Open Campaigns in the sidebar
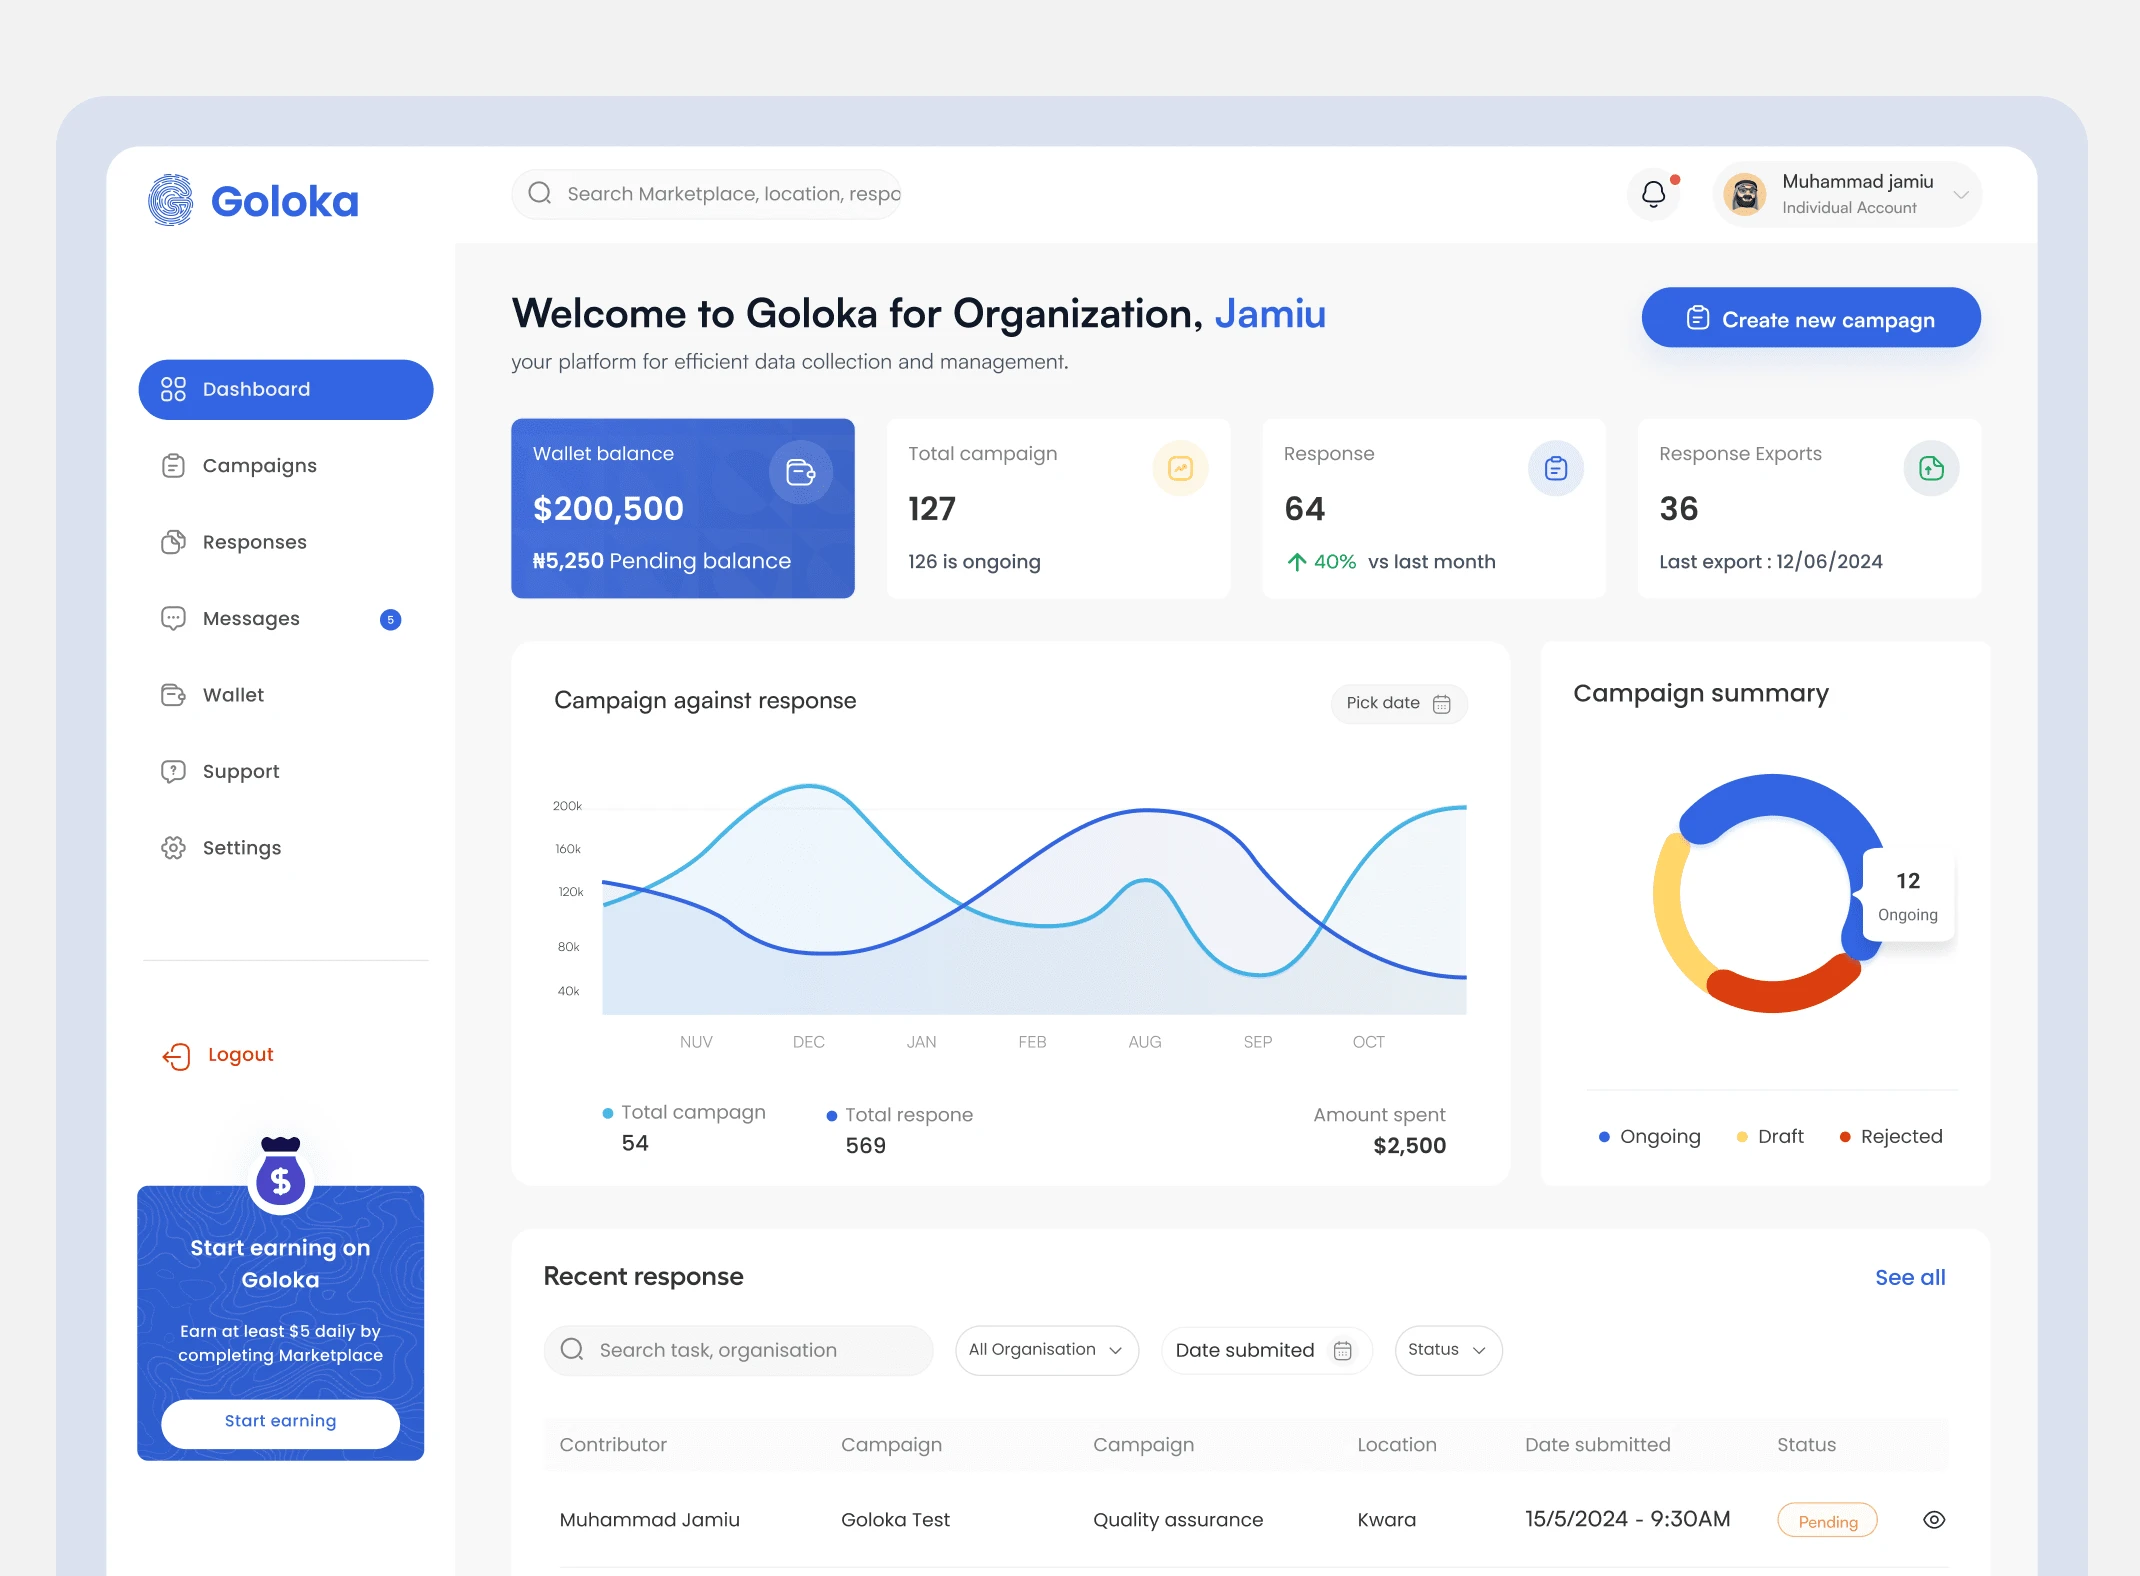Viewport: 2140px width, 1576px height. pyautogui.click(x=259, y=466)
